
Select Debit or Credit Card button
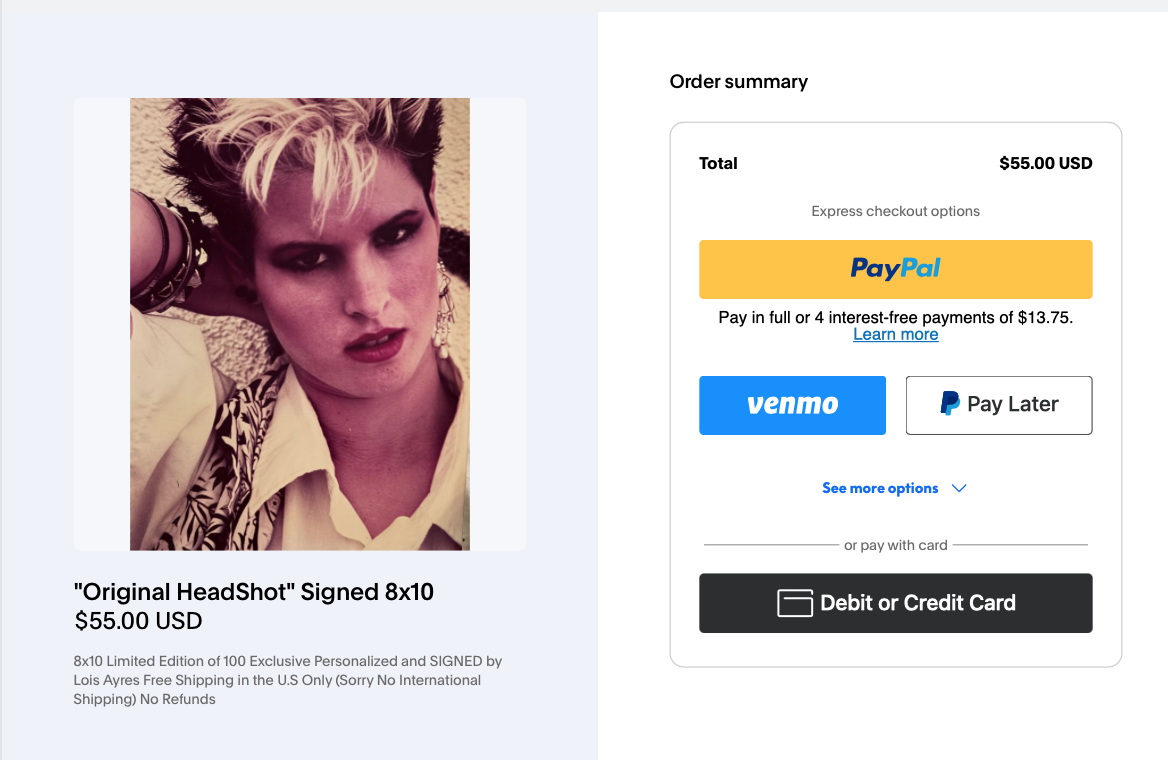[895, 603]
